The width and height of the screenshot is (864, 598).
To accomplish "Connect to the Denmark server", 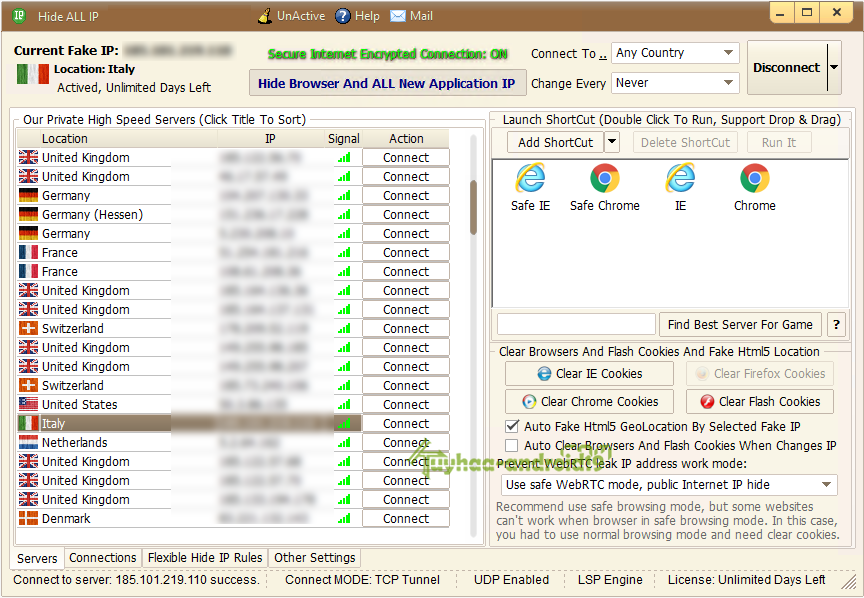I will click(x=406, y=518).
